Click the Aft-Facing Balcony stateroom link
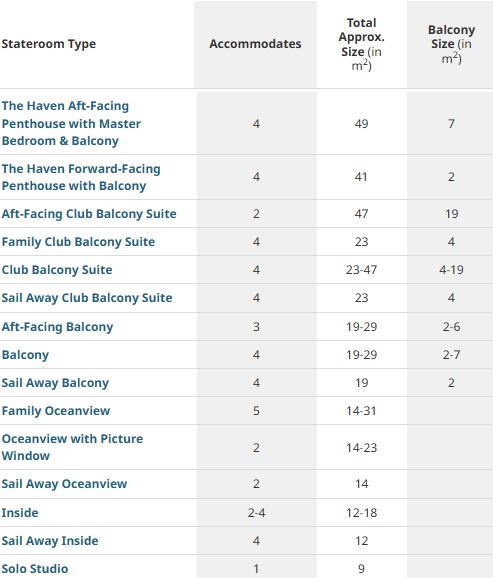Screen dimensions: 493x578 click(57, 327)
